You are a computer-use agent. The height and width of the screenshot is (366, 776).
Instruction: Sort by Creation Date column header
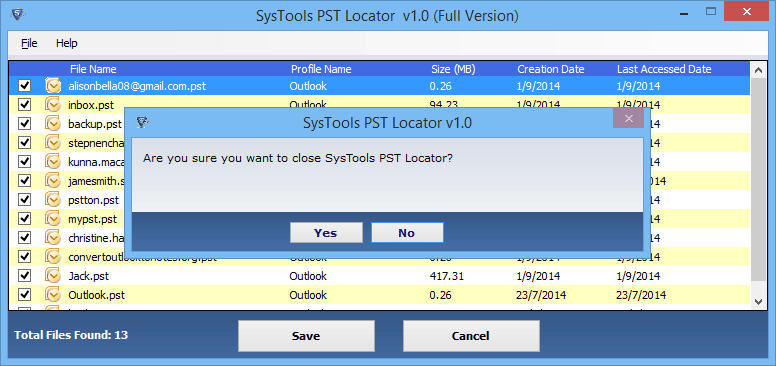[x=551, y=69]
